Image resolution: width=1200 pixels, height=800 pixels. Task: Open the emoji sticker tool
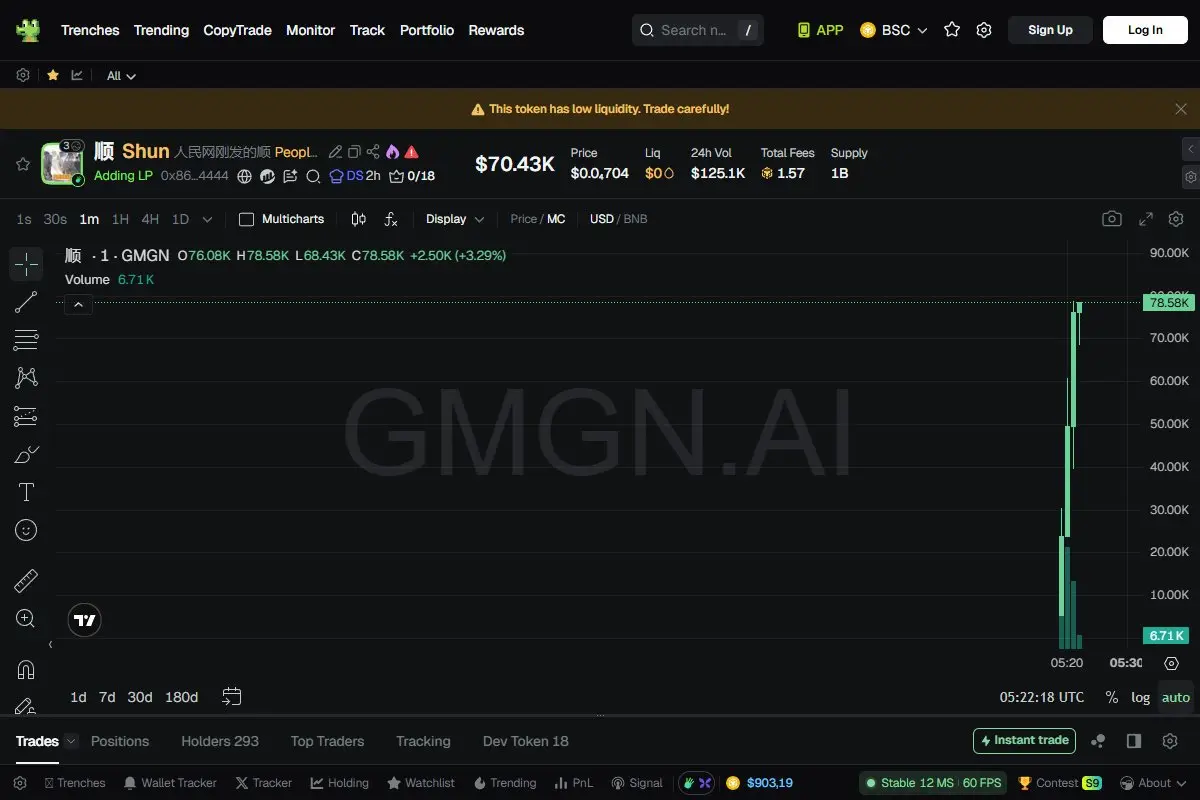(x=26, y=530)
